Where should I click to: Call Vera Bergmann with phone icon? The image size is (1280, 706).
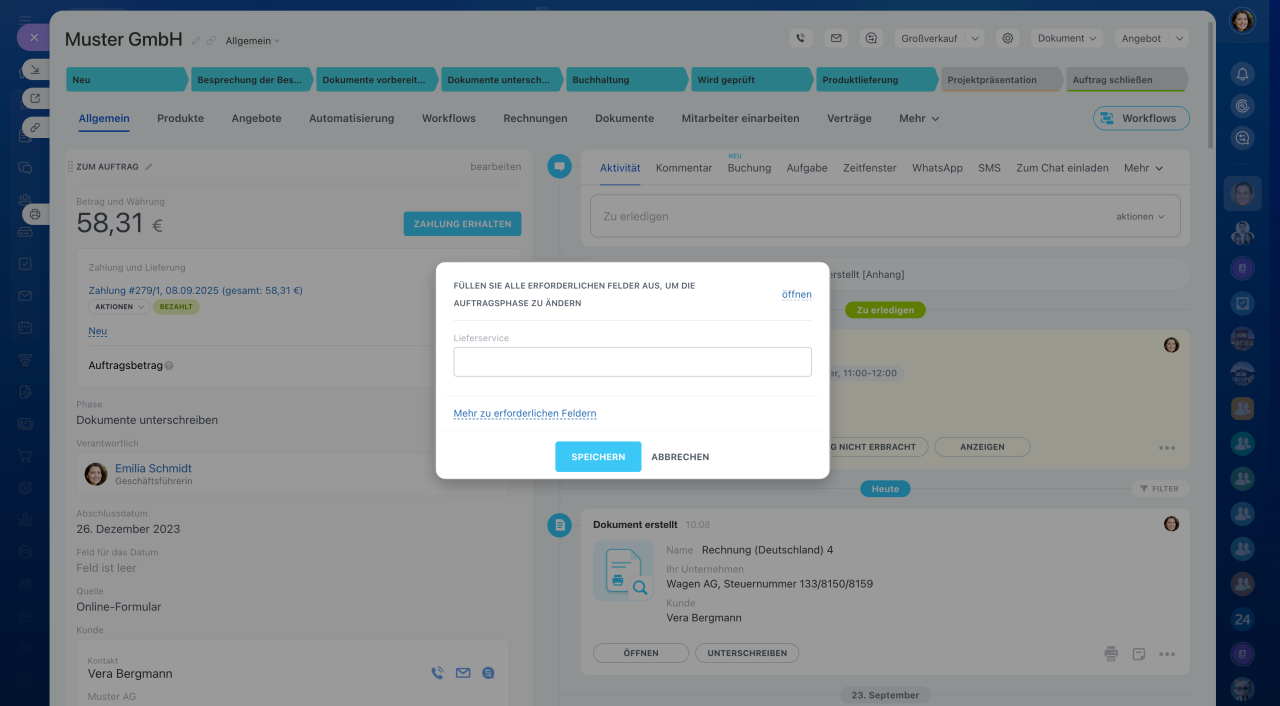point(437,673)
